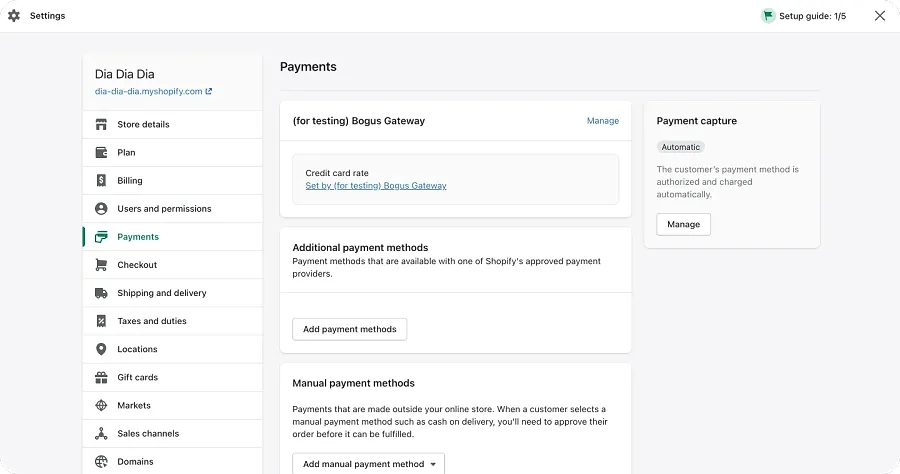Open the Store details settings page
Screen dimensions: 900x474
pos(172,124)
